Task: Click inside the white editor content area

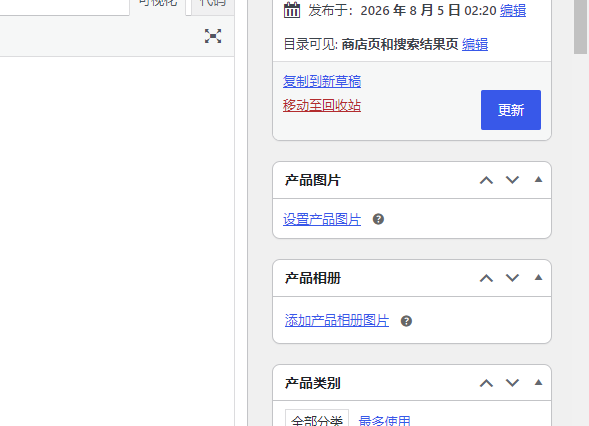Action: point(117,241)
